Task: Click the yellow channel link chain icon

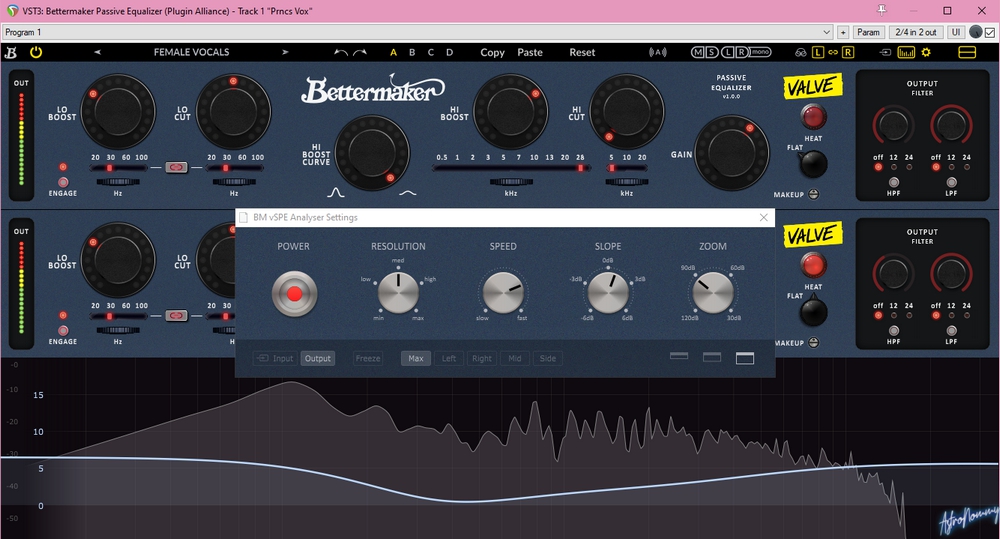Action: coord(832,52)
